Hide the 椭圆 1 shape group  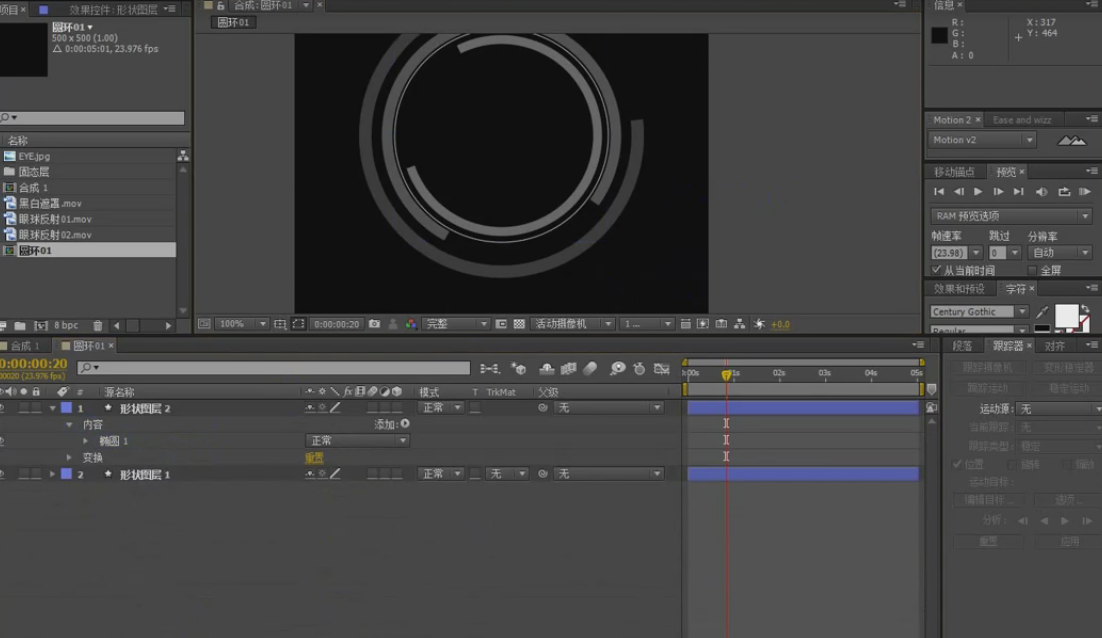point(3,441)
